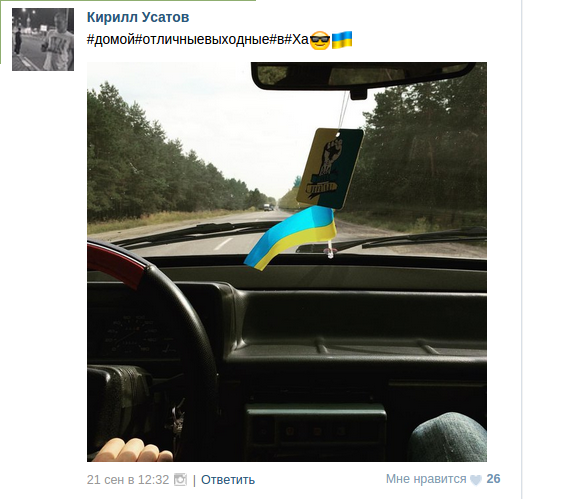Click the 21 сен в 12:32 timestamp

[128, 480]
